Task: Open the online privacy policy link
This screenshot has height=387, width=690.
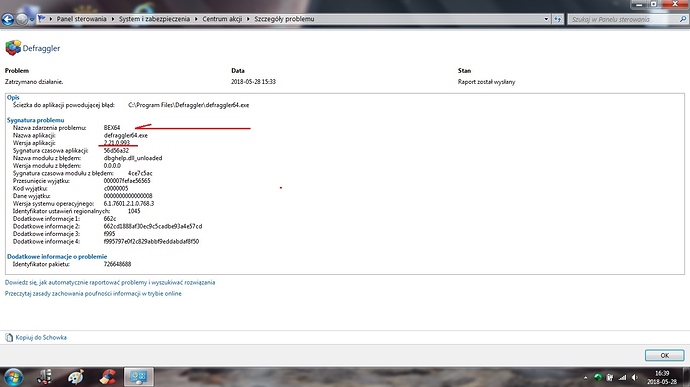Action: (93, 293)
